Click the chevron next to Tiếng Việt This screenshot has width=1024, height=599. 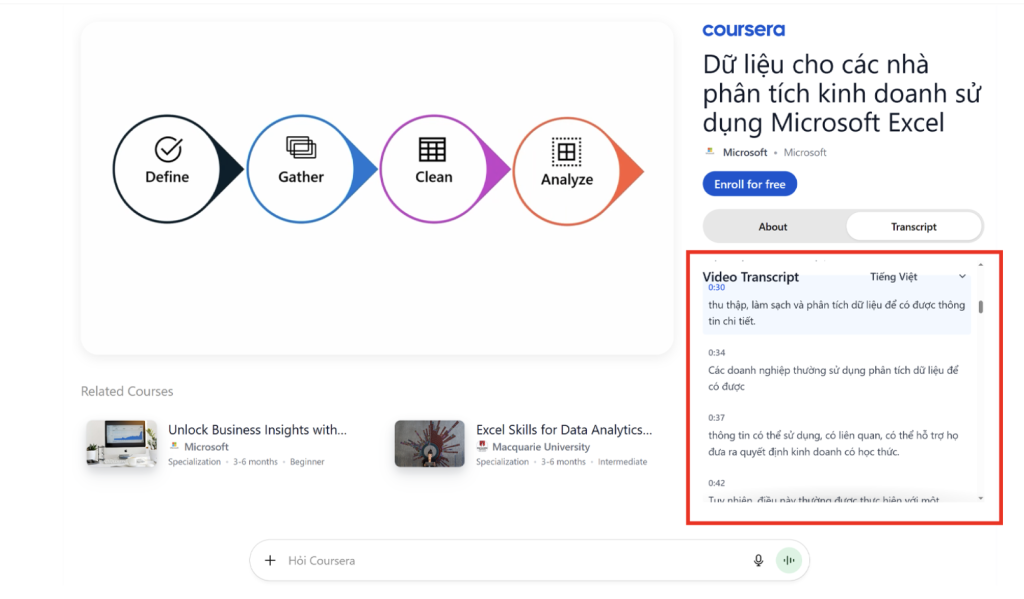pyautogui.click(x=962, y=277)
